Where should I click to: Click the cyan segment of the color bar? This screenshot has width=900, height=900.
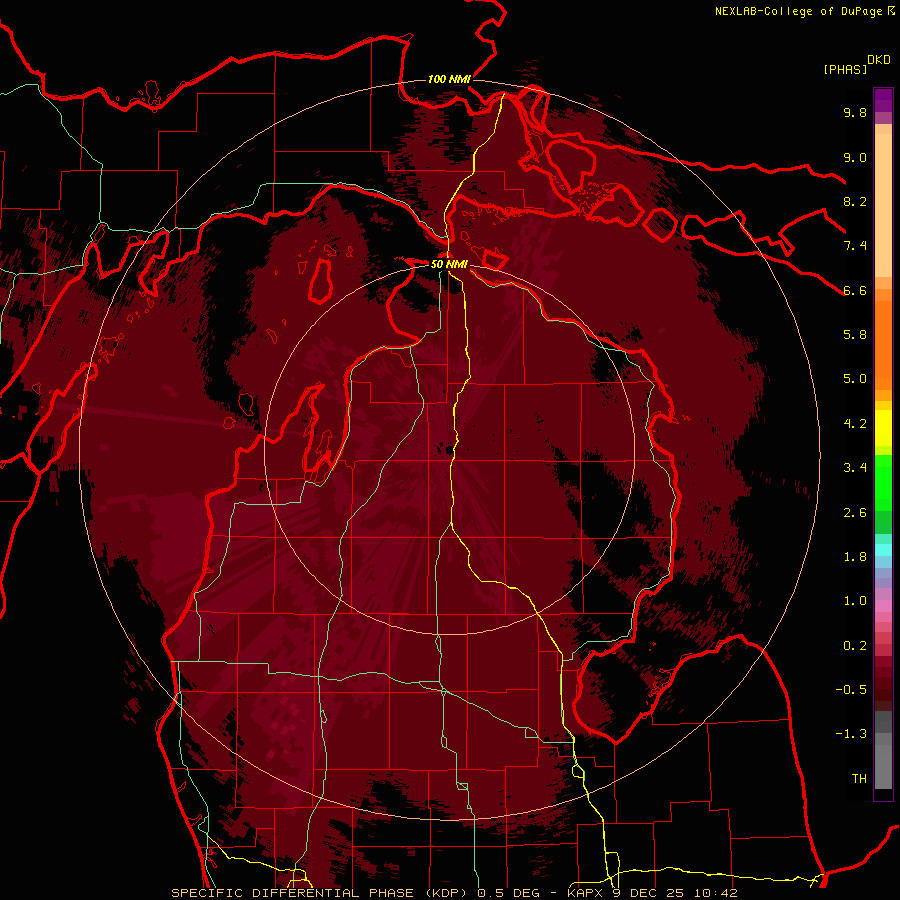(x=883, y=549)
